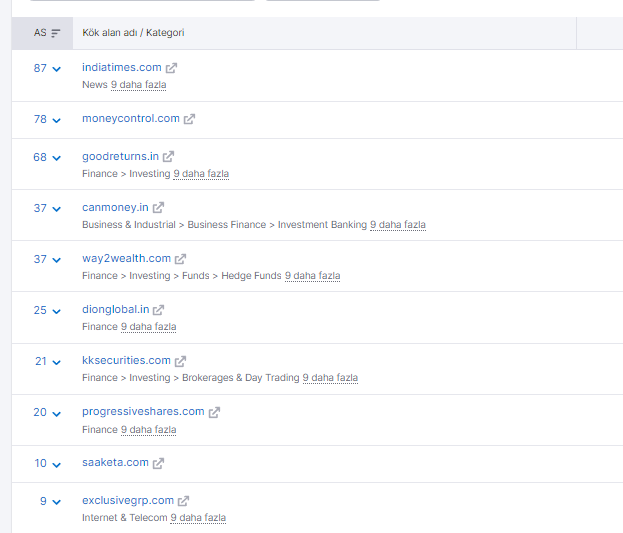Expand the AS 20 row chevron
Image resolution: width=623 pixels, height=533 pixels.
[56, 414]
